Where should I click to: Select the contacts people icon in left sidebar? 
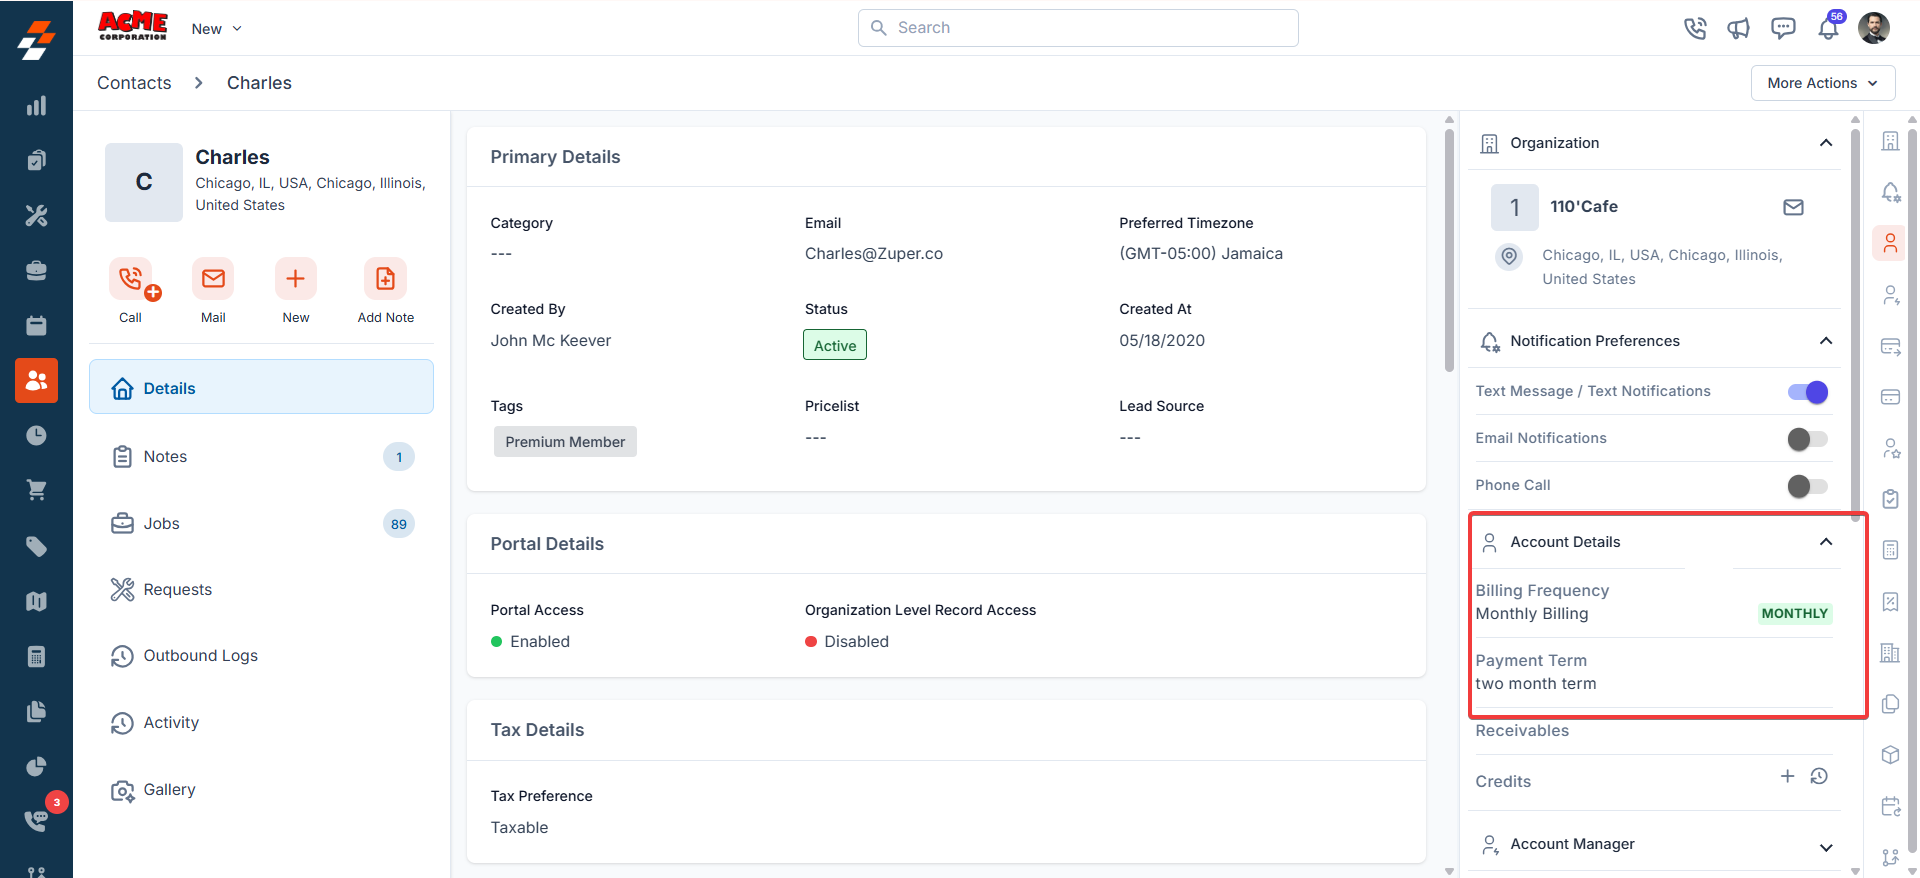click(36, 380)
